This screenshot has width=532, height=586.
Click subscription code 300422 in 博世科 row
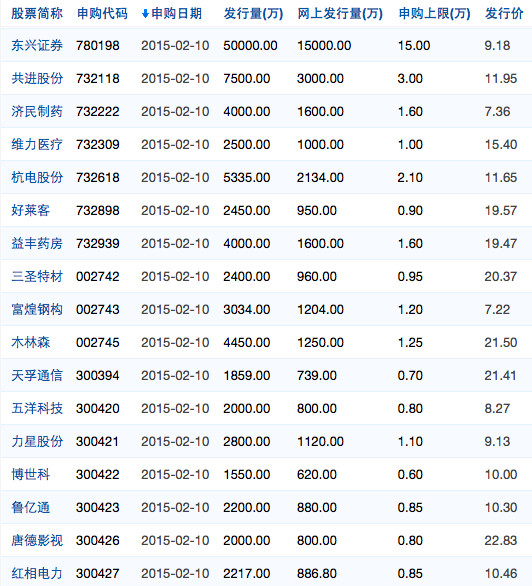(x=98, y=475)
